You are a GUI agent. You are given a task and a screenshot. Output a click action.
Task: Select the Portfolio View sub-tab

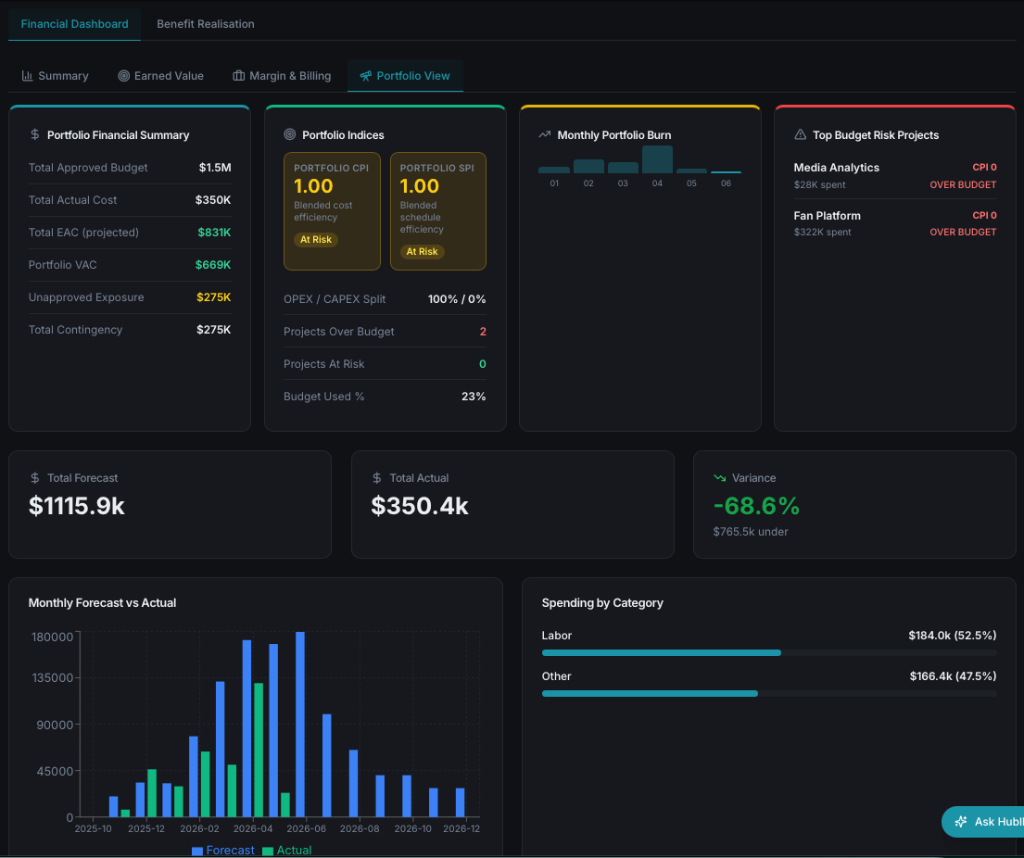pyautogui.click(x=405, y=76)
